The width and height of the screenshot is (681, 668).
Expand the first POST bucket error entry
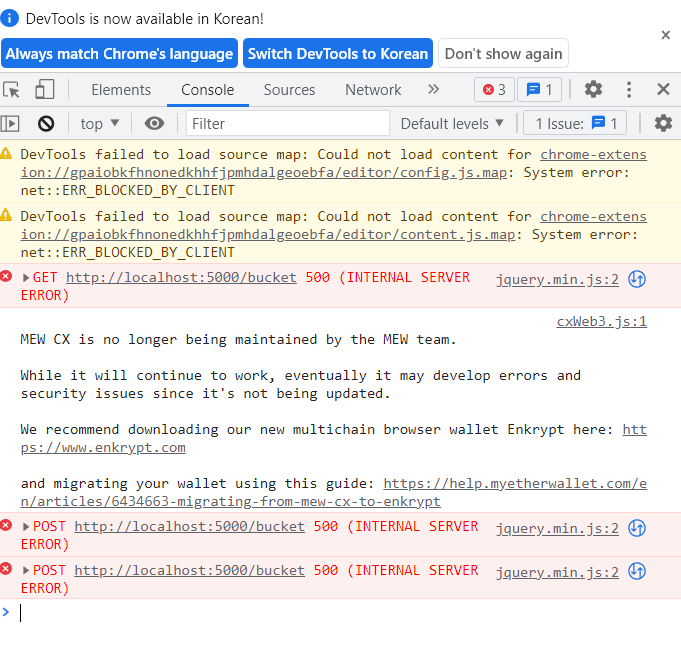[26, 526]
